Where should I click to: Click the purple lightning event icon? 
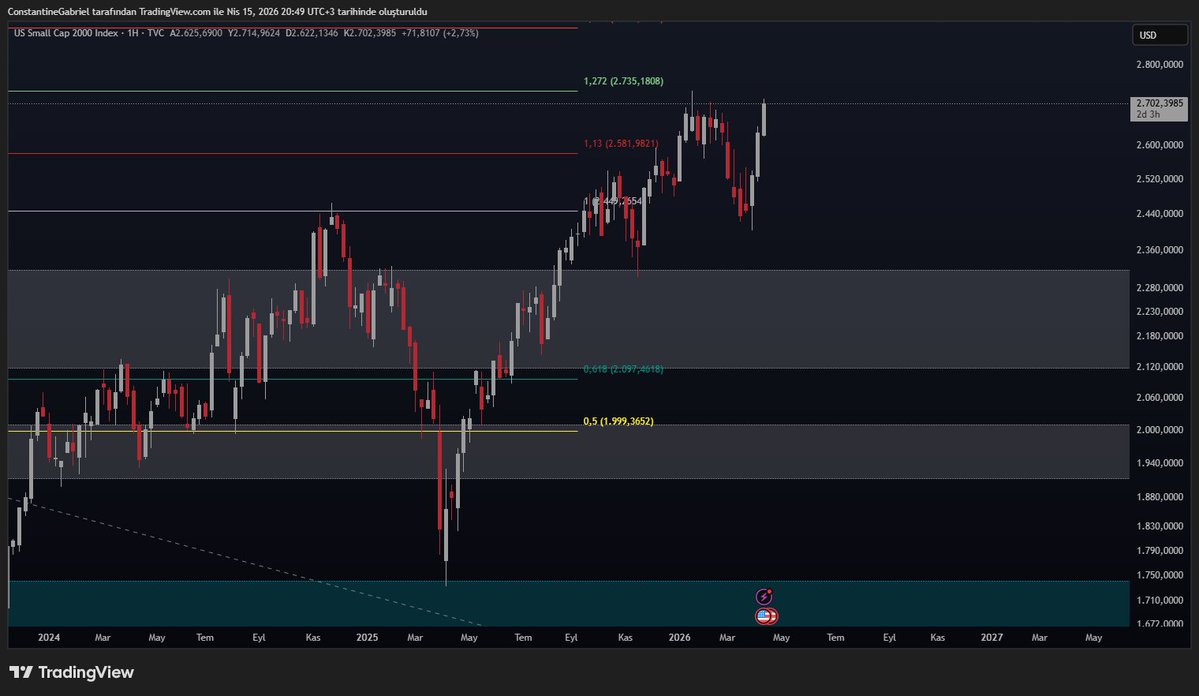(x=764, y=597)
